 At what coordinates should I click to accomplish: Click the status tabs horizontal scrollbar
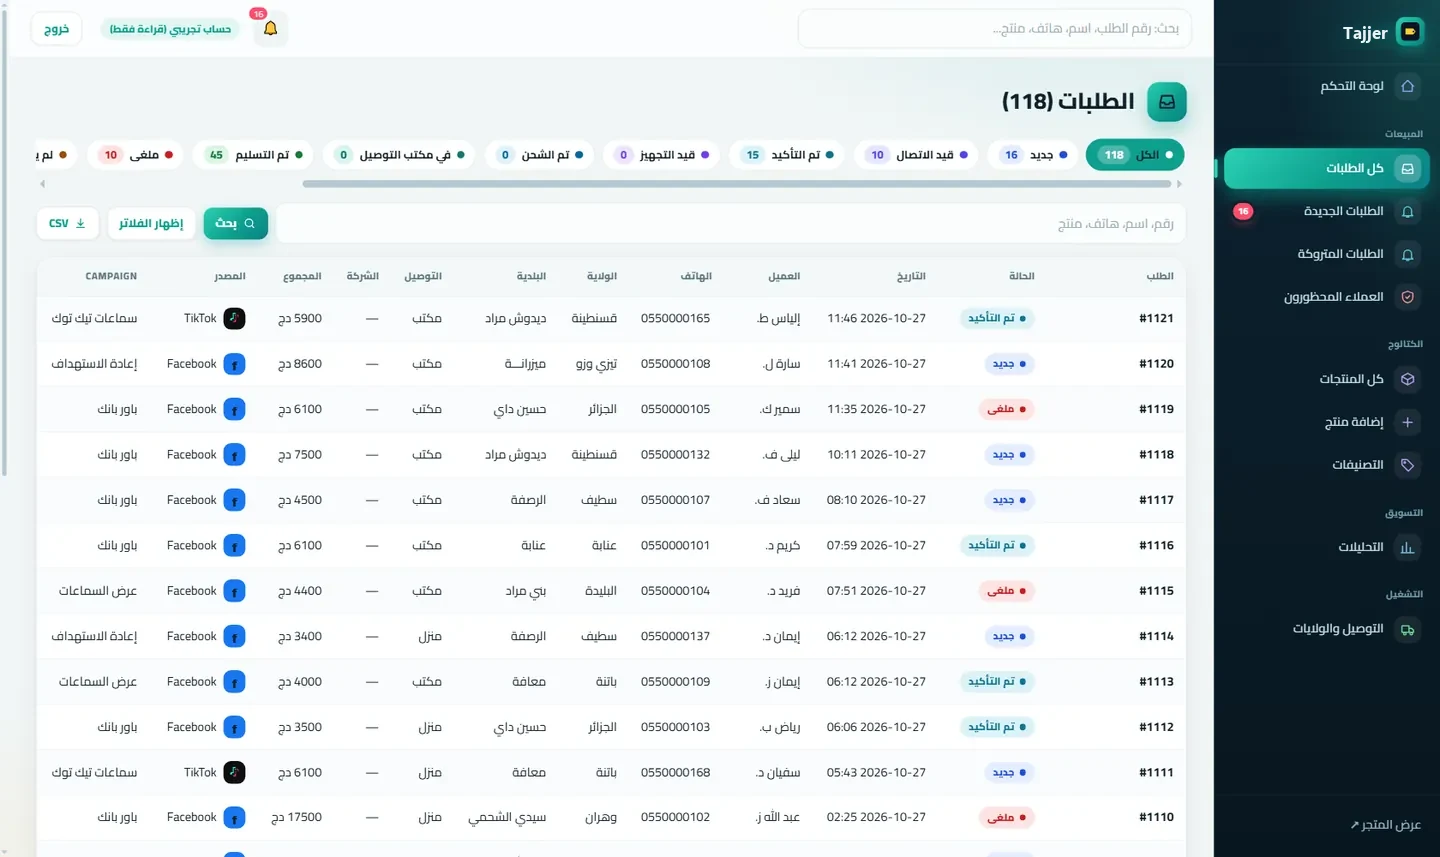pos(737,184)
